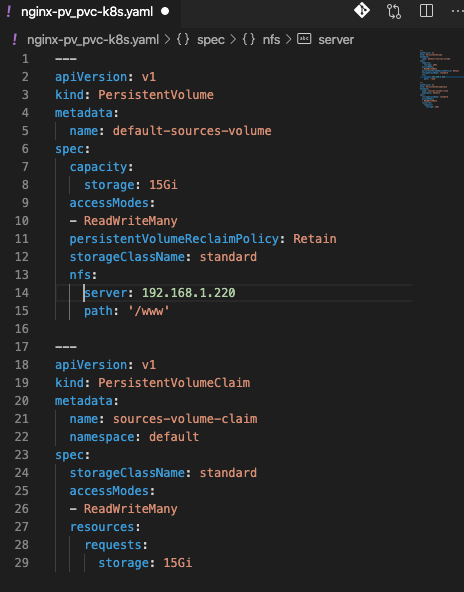Open the Git source control diamond icon
Screen dimensions: 464x592
point(362,11)
